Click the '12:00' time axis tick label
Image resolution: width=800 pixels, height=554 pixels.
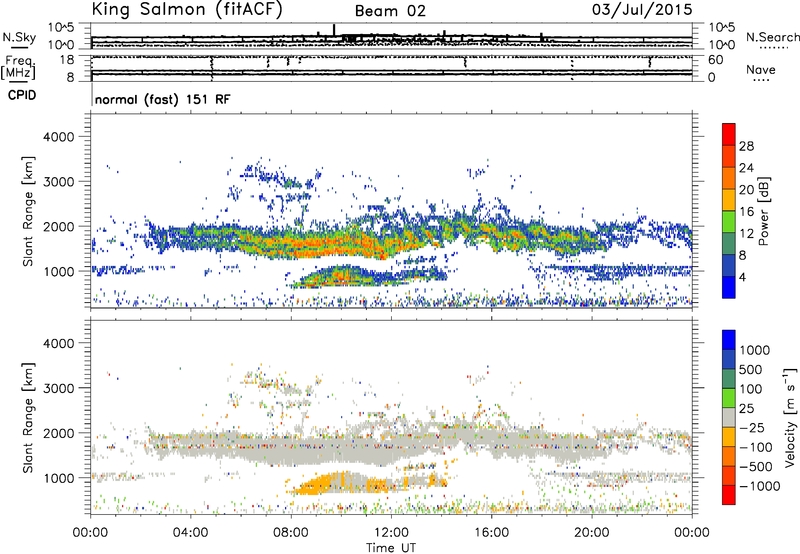pos(391,533)
